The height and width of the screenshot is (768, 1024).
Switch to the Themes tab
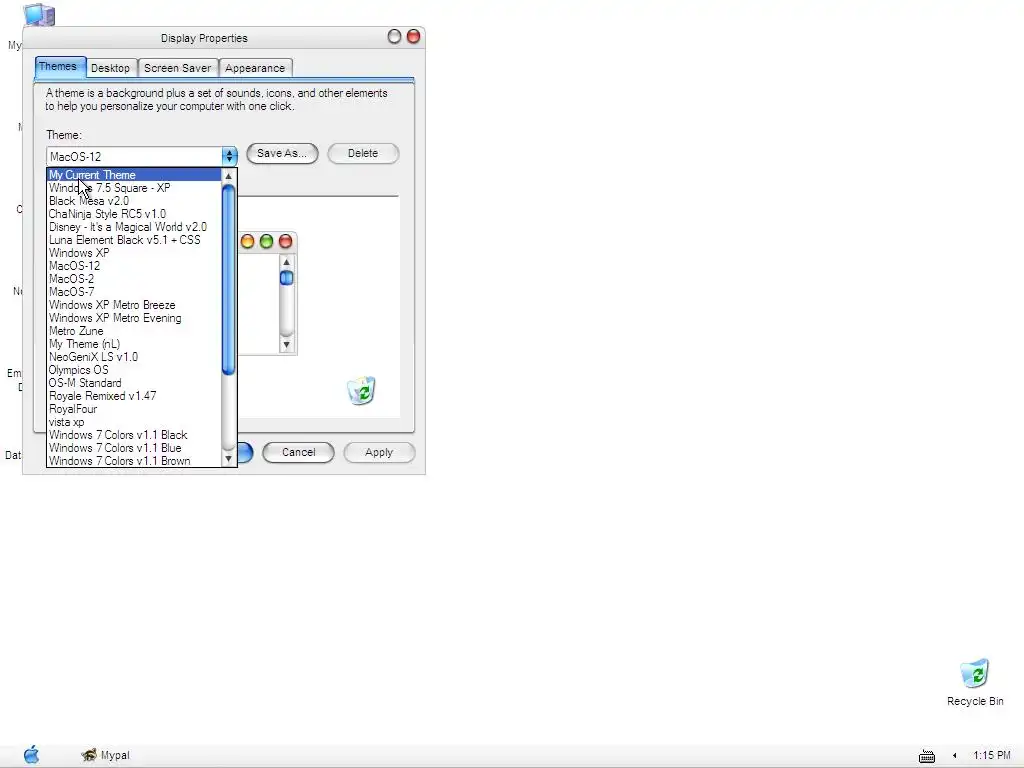(x=59, y=67)
